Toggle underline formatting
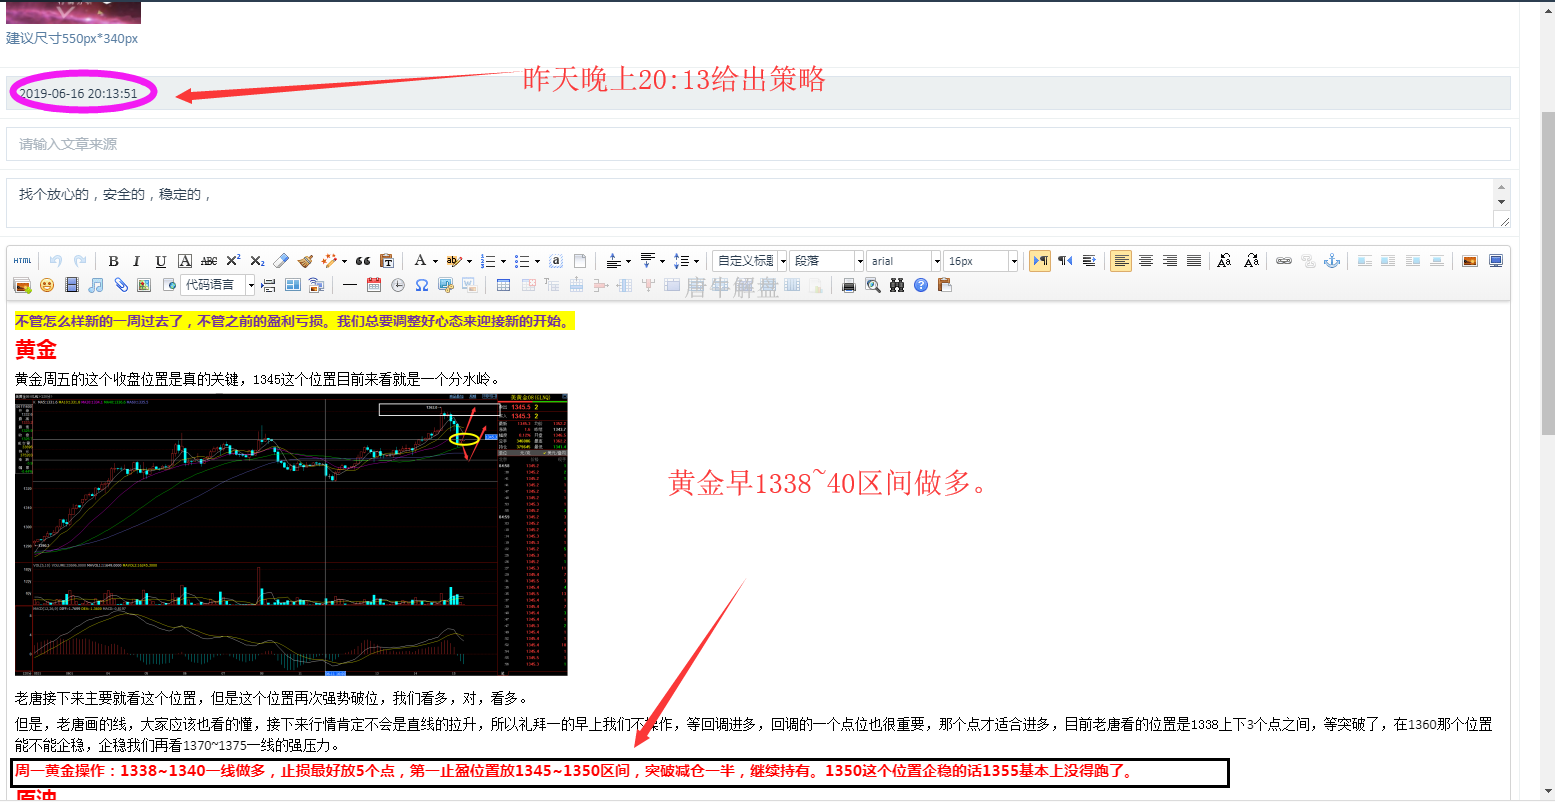Viewport: 1555px width, 802px height. coord(160,261)
